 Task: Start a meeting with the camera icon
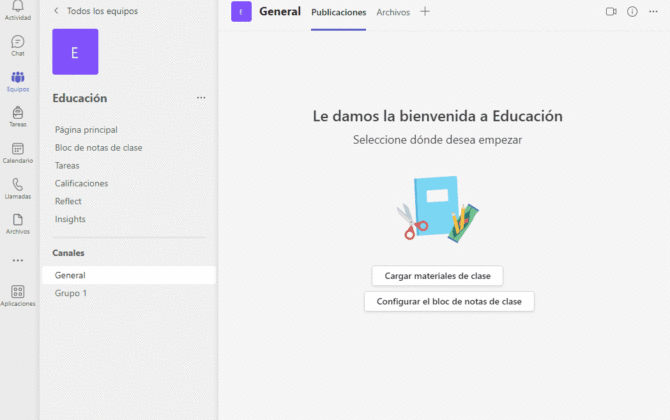pyautogui.click(x=611, y=12)
